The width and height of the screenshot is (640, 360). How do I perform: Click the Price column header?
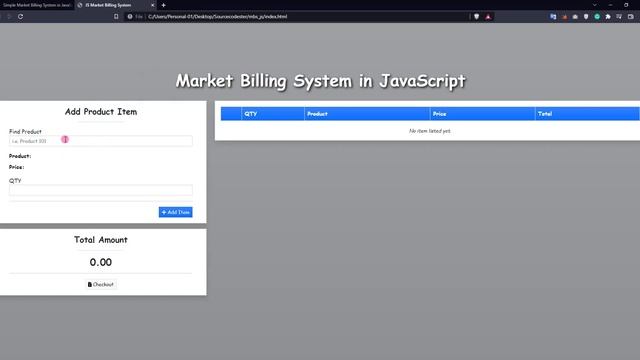point(482,114)
